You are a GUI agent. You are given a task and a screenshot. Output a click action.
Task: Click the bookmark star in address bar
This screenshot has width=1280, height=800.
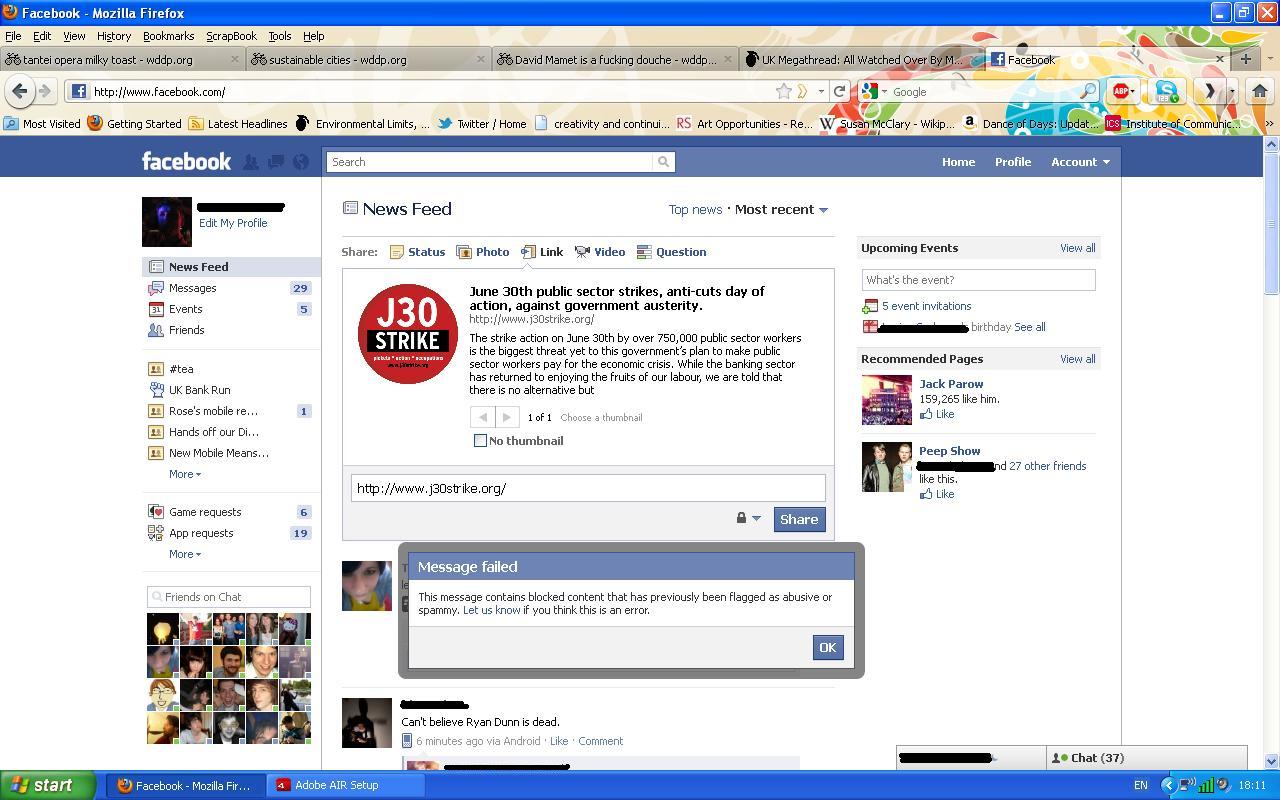point(784,91)
